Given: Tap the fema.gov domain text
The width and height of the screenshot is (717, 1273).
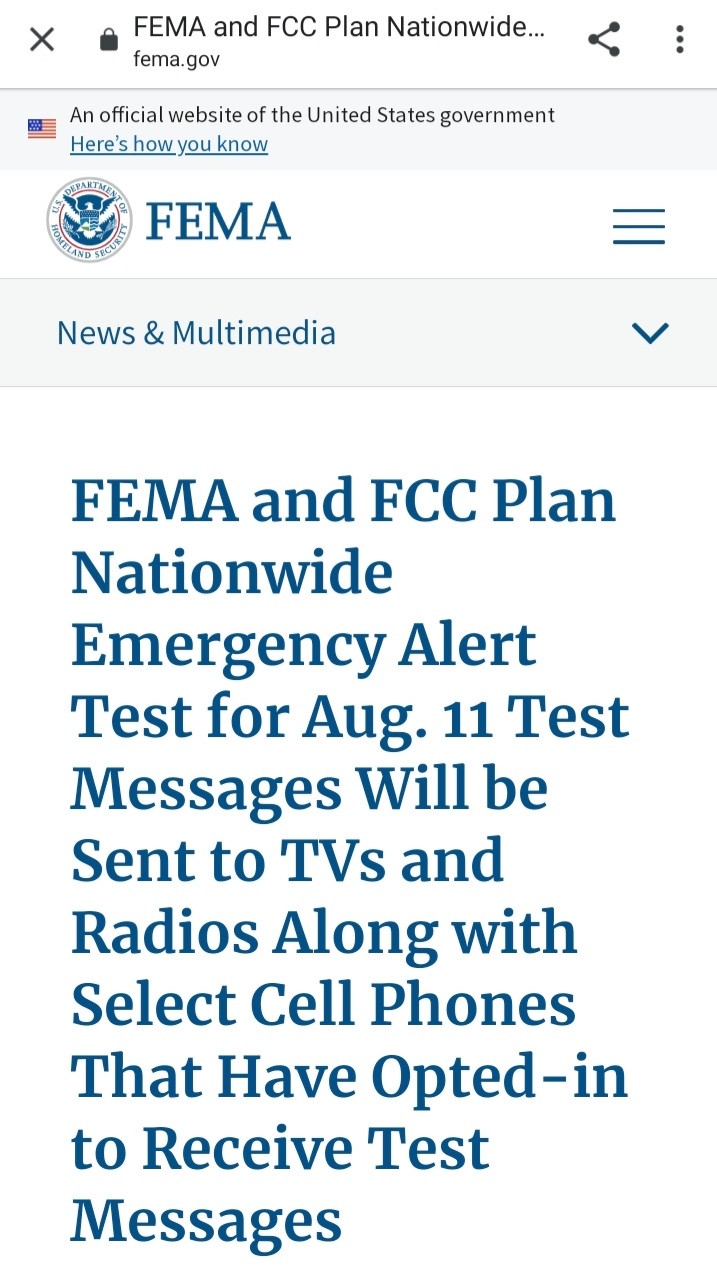Looking at the screenshot, I should [x=176, y=59].
